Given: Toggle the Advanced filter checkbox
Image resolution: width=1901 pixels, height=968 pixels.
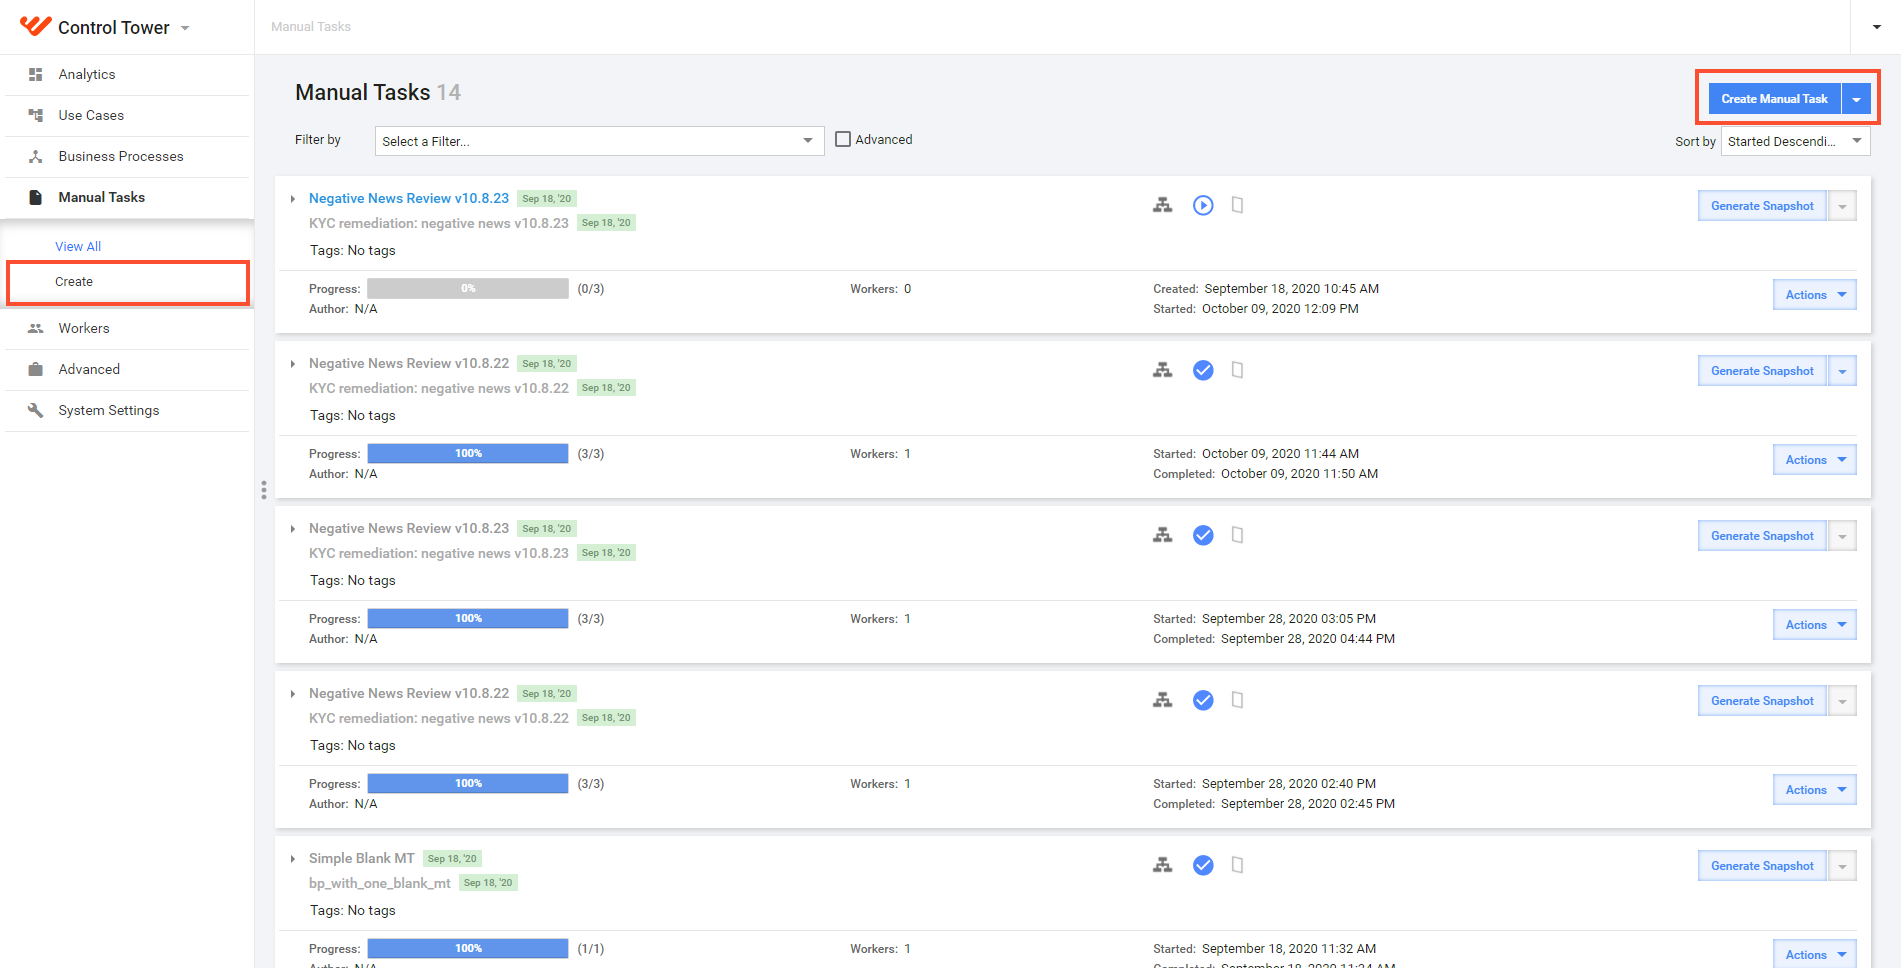Looking at the screenshot, I should tap(843, 140).
